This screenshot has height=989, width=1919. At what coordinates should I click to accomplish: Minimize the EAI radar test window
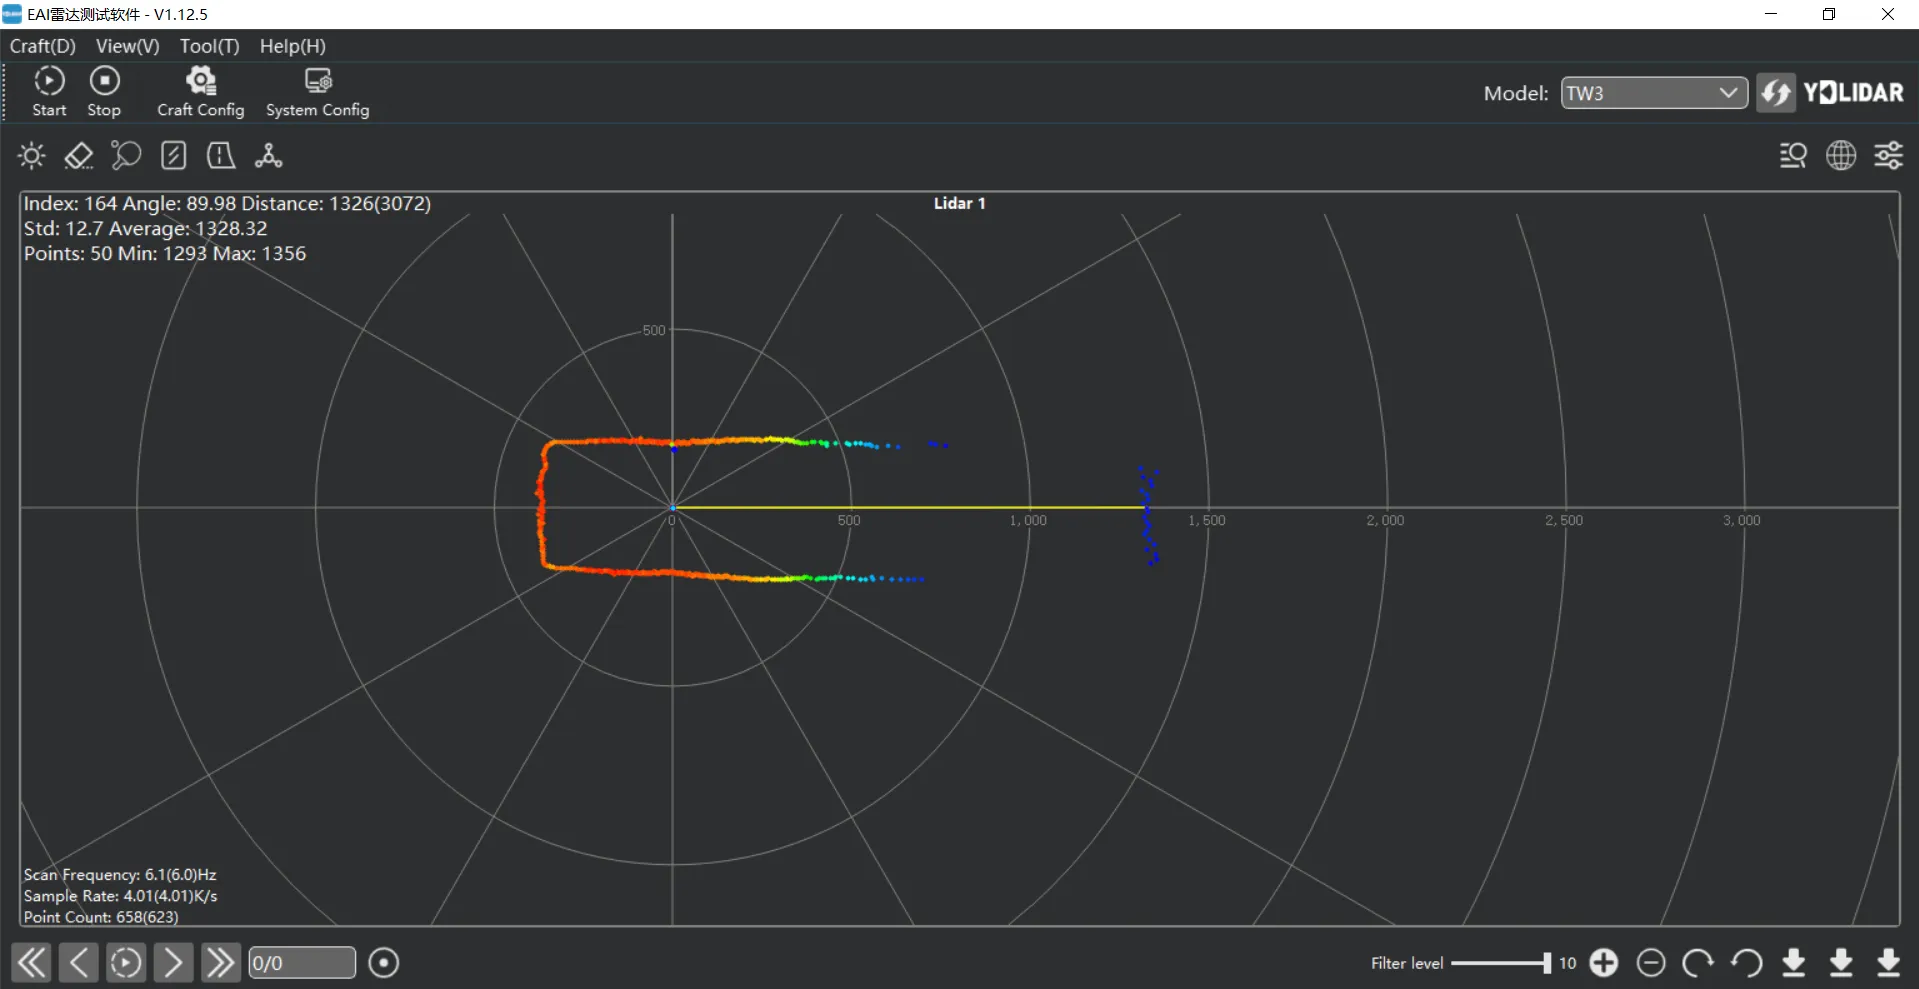point(1771,14)
